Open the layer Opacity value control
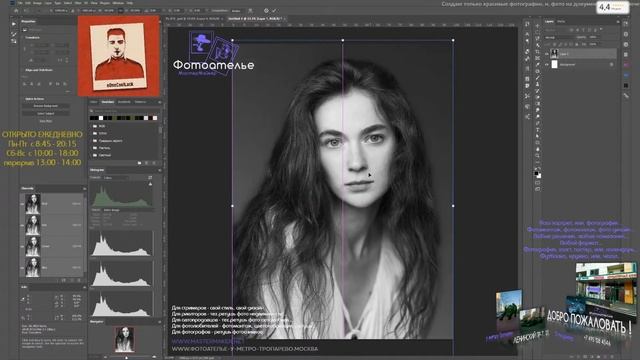This screenshot has height=360, width=640. click(593, 37)
